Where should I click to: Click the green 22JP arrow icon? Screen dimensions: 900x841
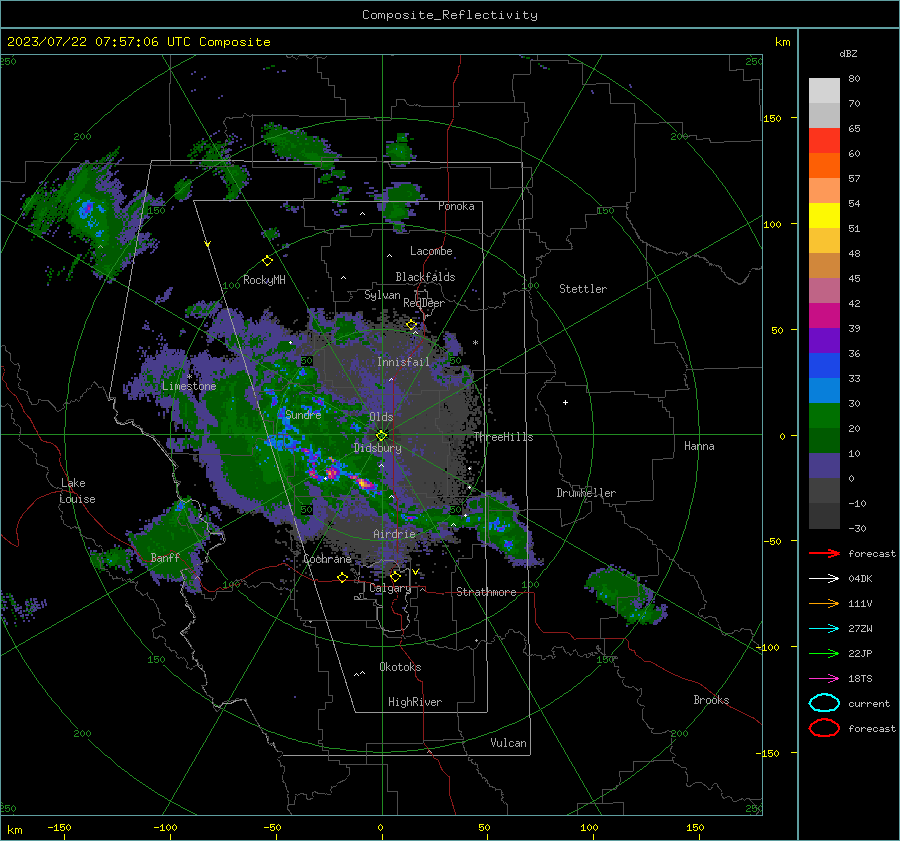[824, 653]
